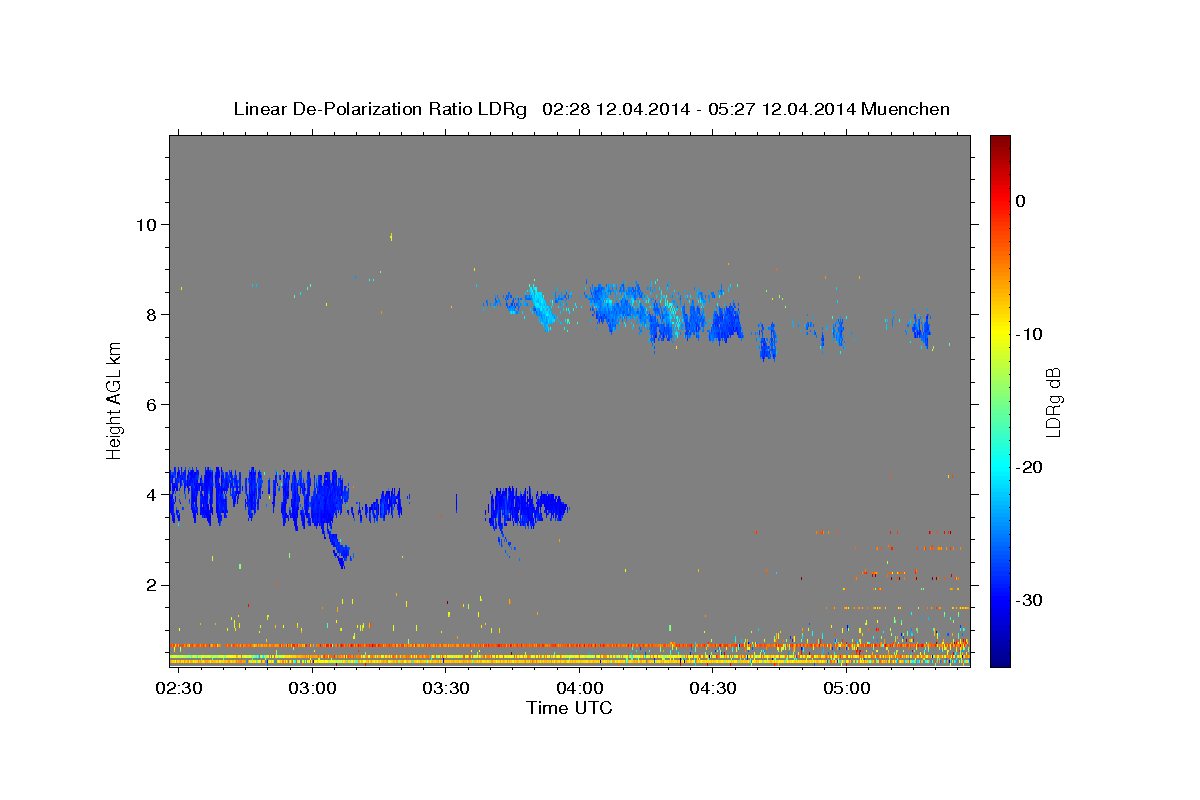Click the height tick label 10
1200x800 pixels.
point(147,224)
